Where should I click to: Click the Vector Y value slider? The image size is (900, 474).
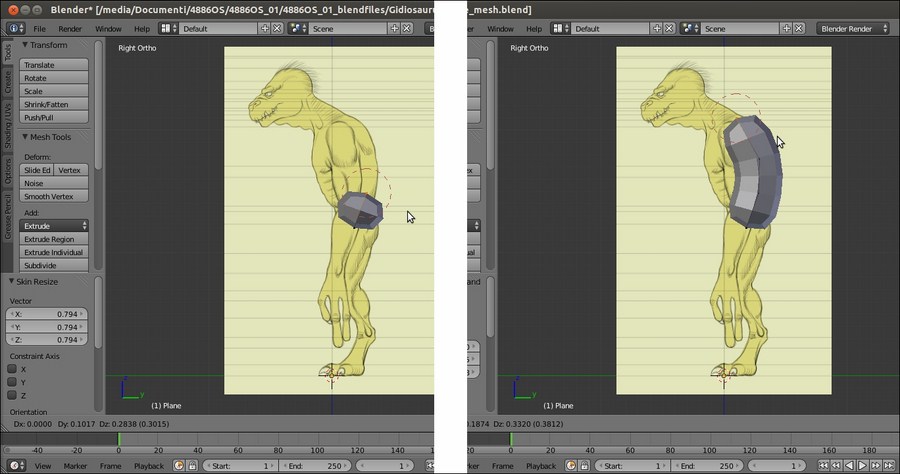[46, 327]
